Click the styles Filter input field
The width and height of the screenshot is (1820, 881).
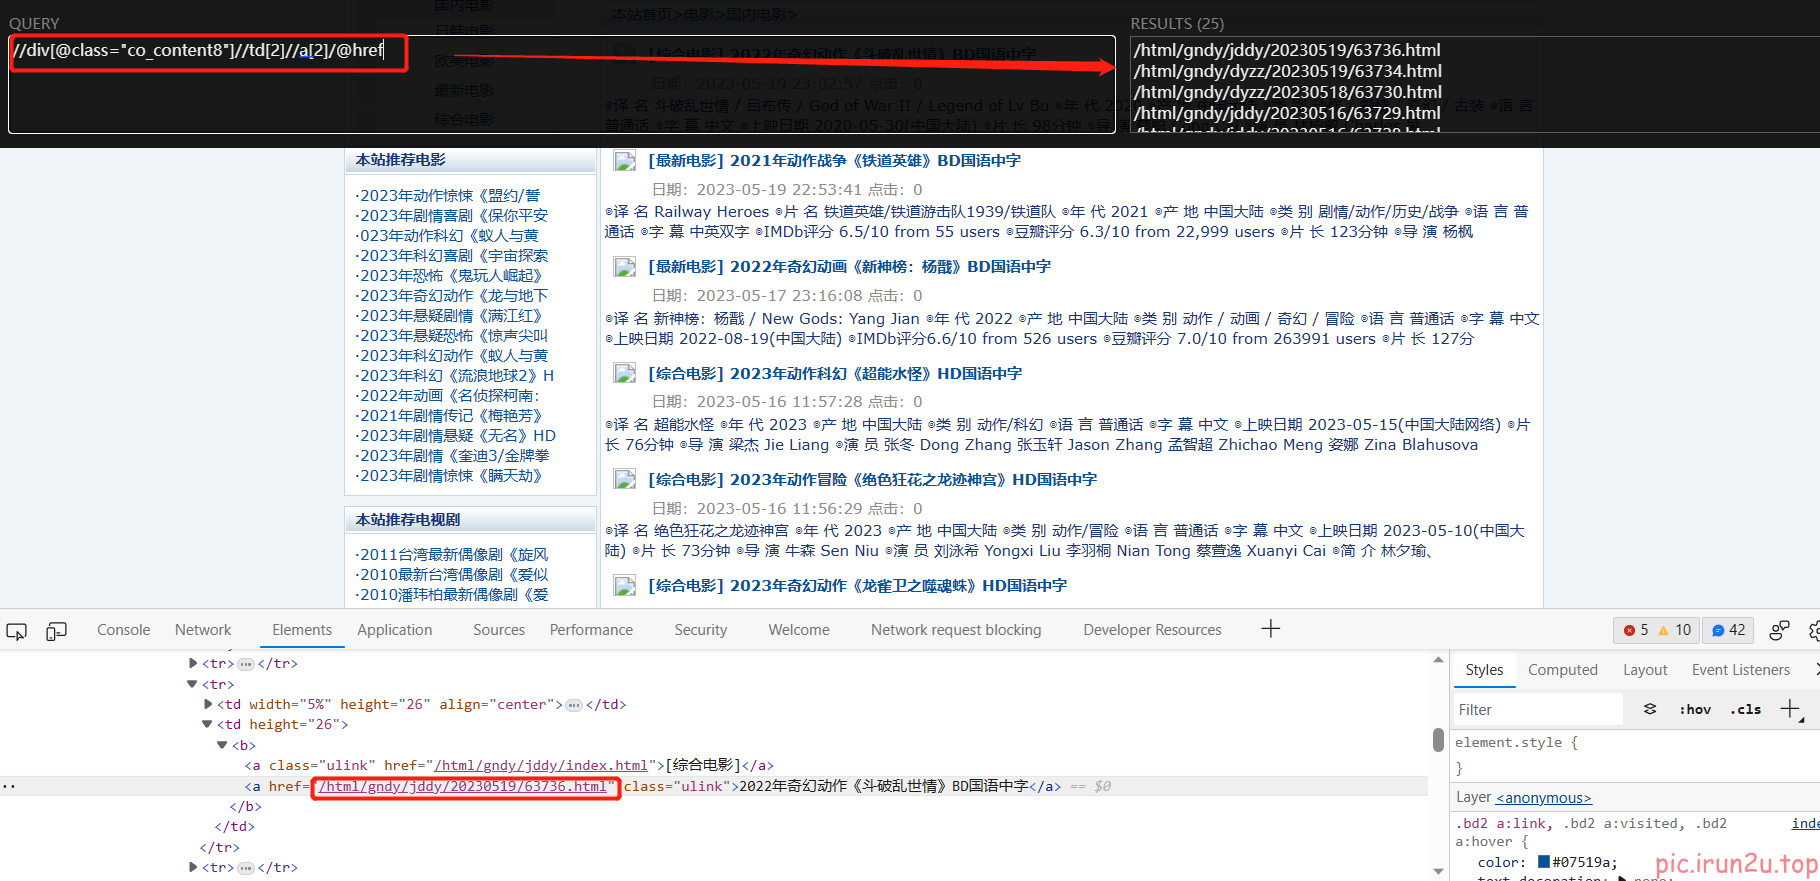point(1535,709)
